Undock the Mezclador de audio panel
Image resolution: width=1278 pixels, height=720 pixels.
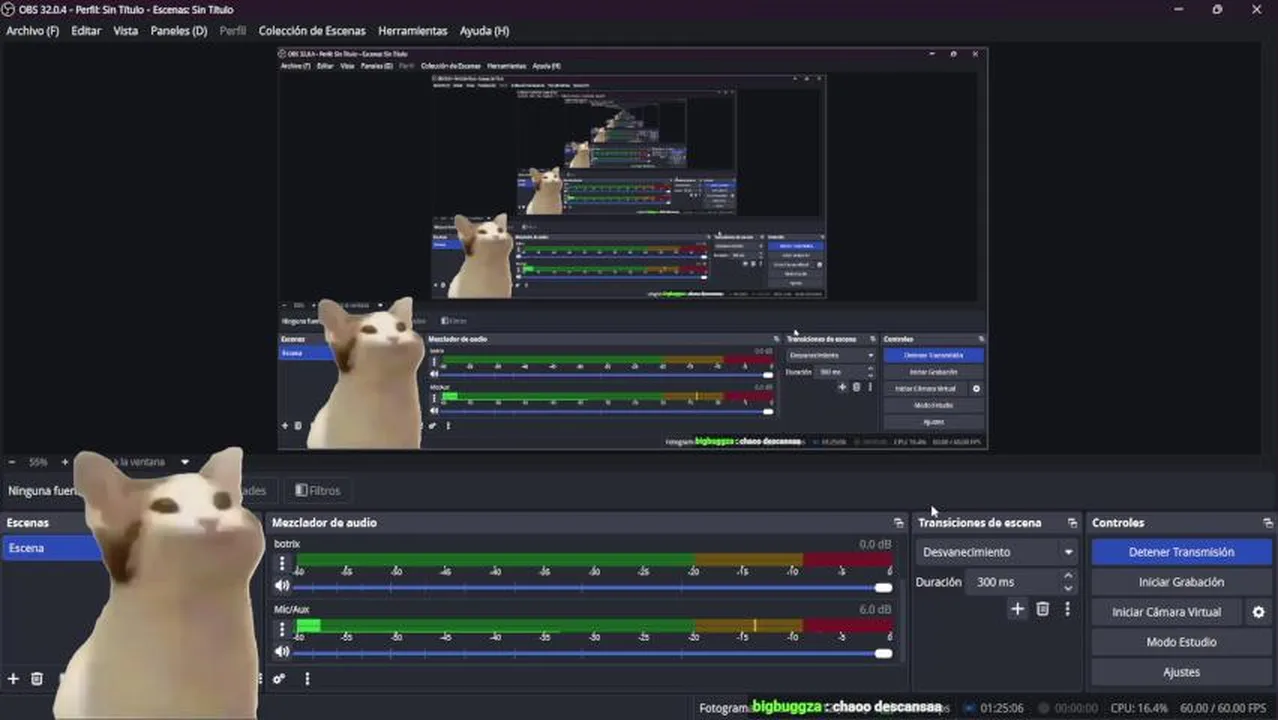click(x=898, y=523)
